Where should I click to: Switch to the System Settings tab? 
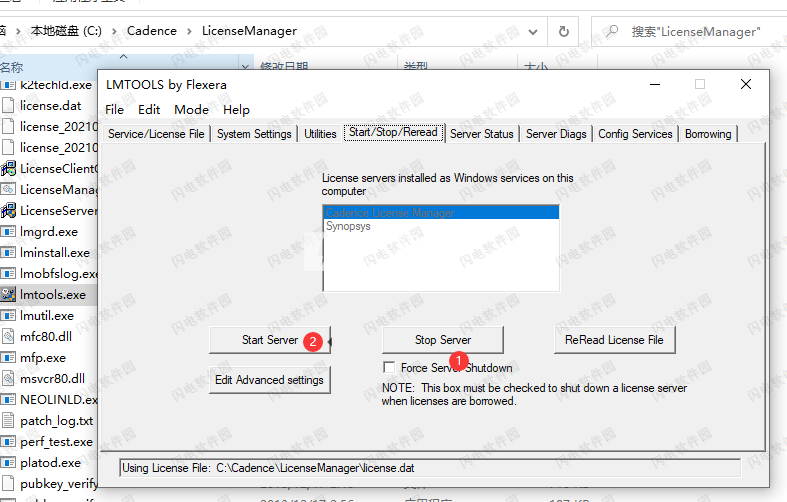(254, 134)
